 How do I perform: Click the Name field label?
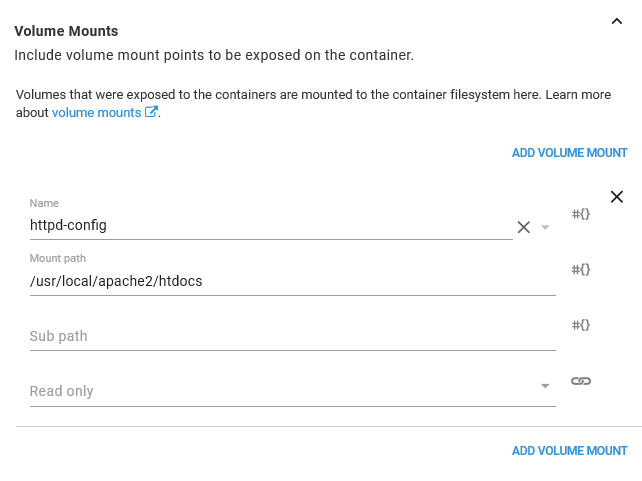44,204
